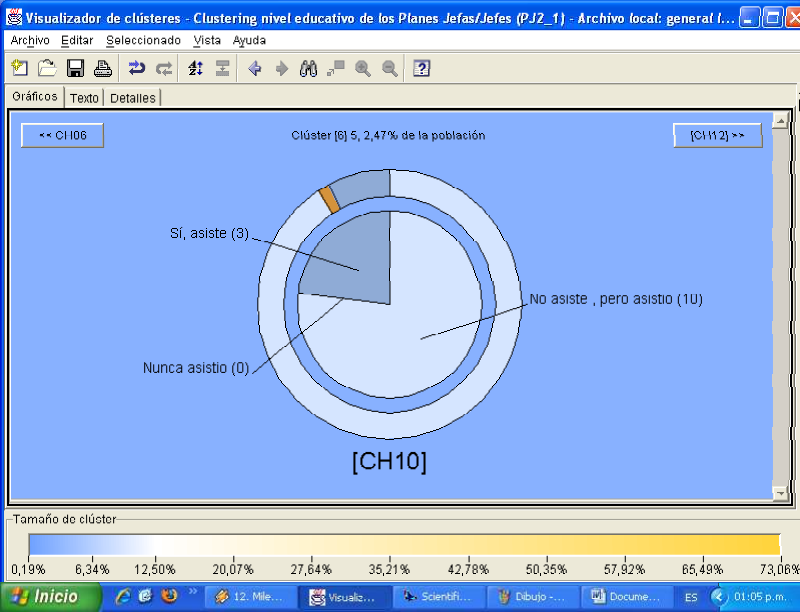Click the Inicio start button
The width and height of the screenshot is (800, 612).
tap(50, 596)
